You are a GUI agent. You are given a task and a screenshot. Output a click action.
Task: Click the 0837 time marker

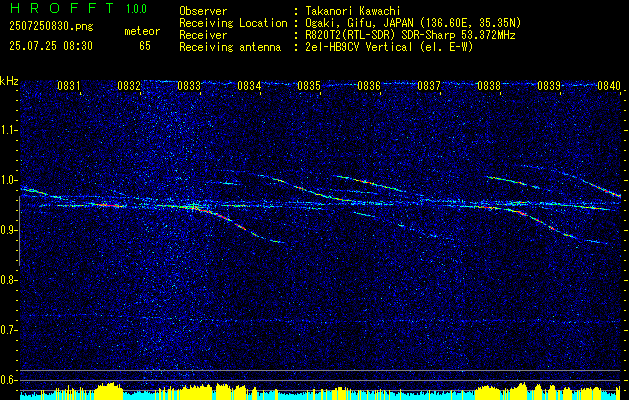(429, 86)
